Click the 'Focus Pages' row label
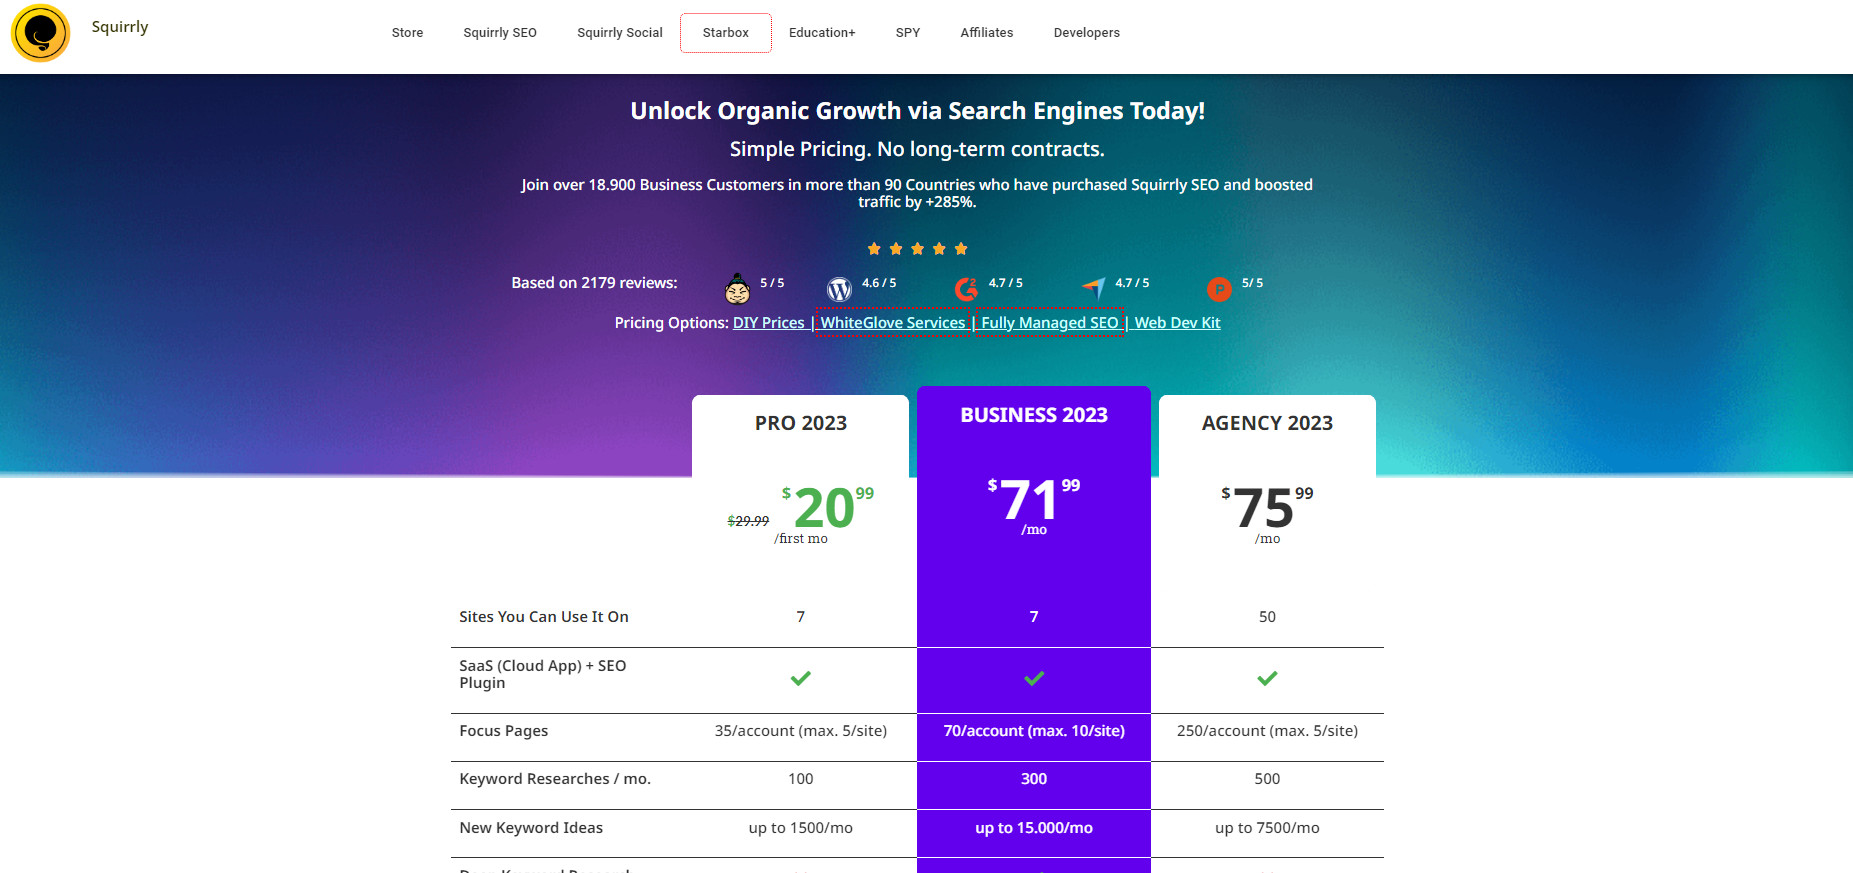1853x873 pixels. pos(503,731)
